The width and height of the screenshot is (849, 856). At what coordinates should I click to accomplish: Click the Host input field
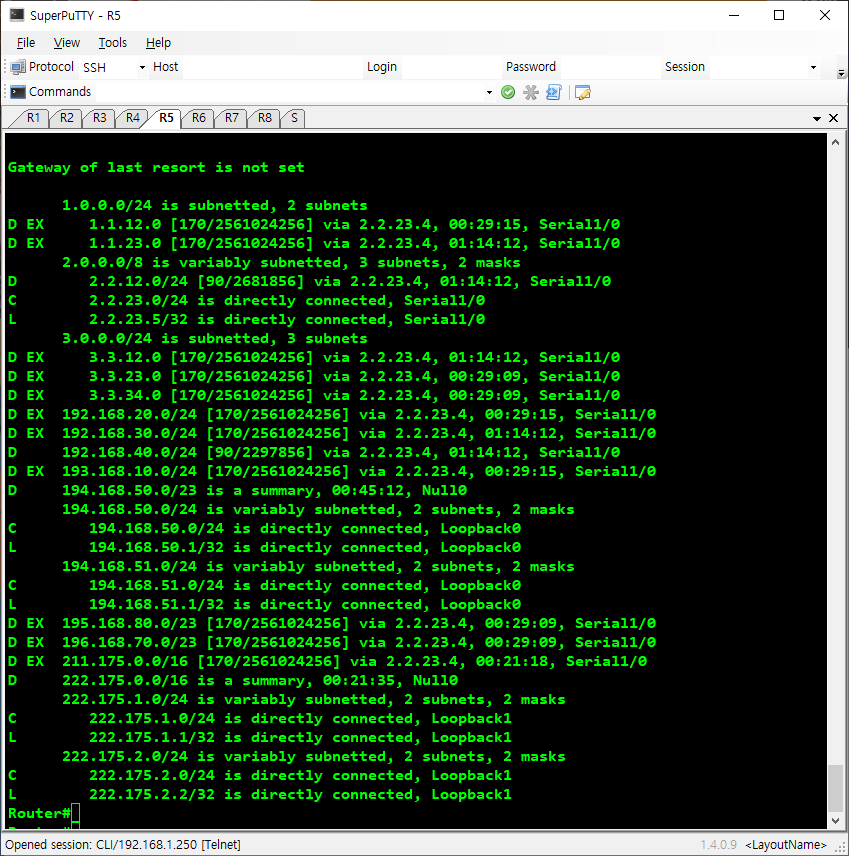click(271, 67)
